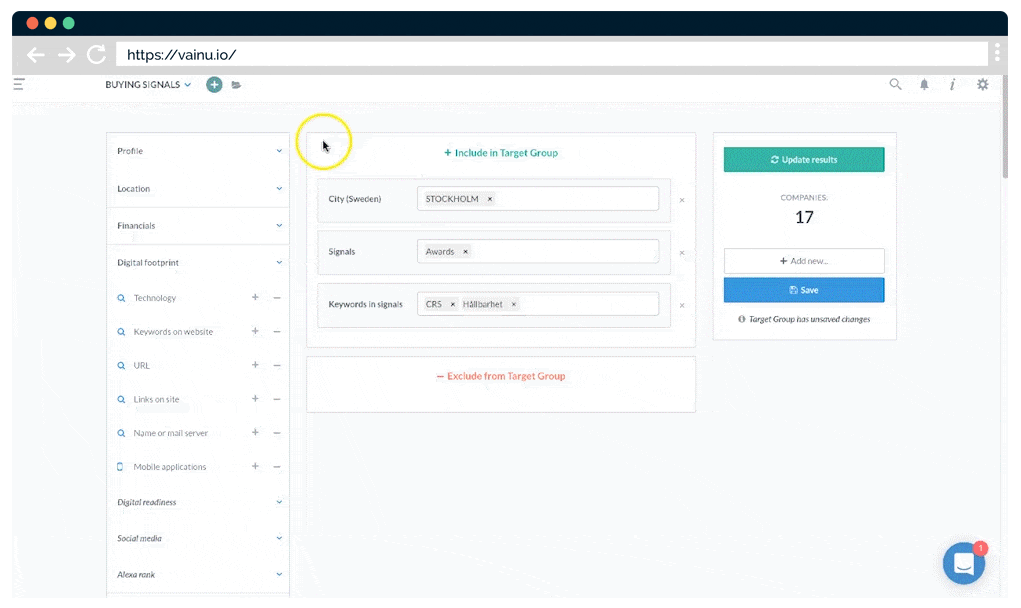Open the hamburger menu icon
Image resolution: width=1021 pixels, height=608 pixels.
tap(18, 85)
